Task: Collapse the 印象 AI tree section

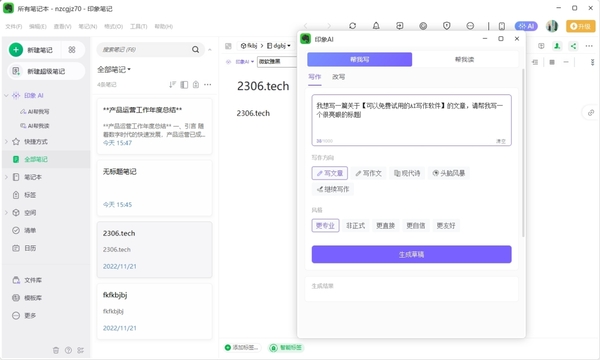Action: click(x=6, y=96)
